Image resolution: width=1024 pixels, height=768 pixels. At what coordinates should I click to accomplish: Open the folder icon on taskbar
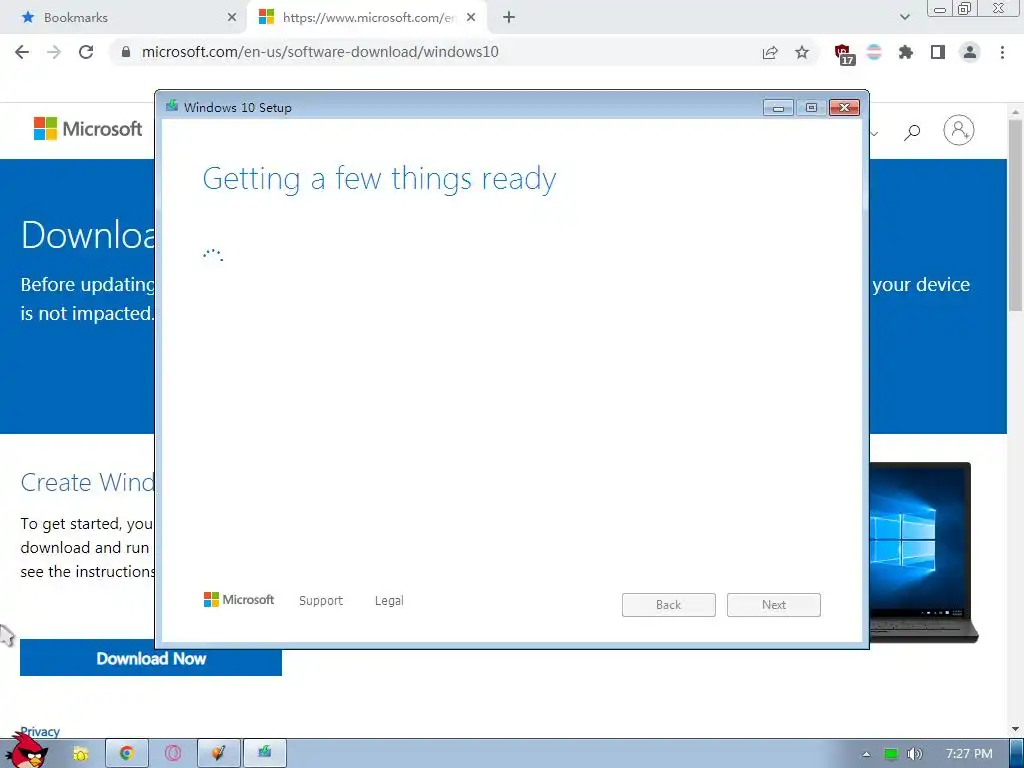(80, 754)
